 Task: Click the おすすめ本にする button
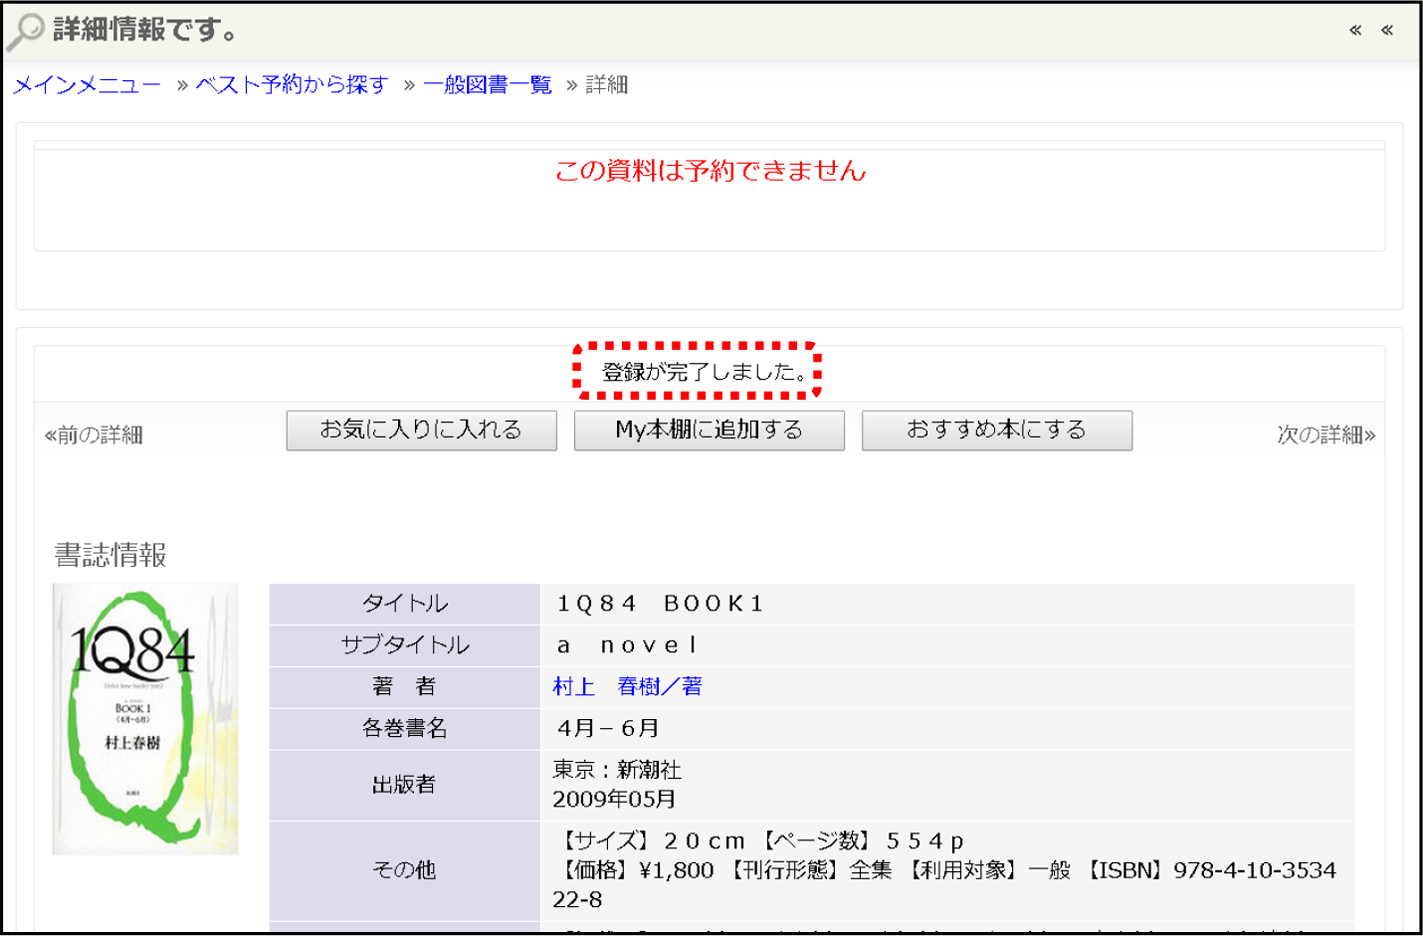click(x=996, y=430)
